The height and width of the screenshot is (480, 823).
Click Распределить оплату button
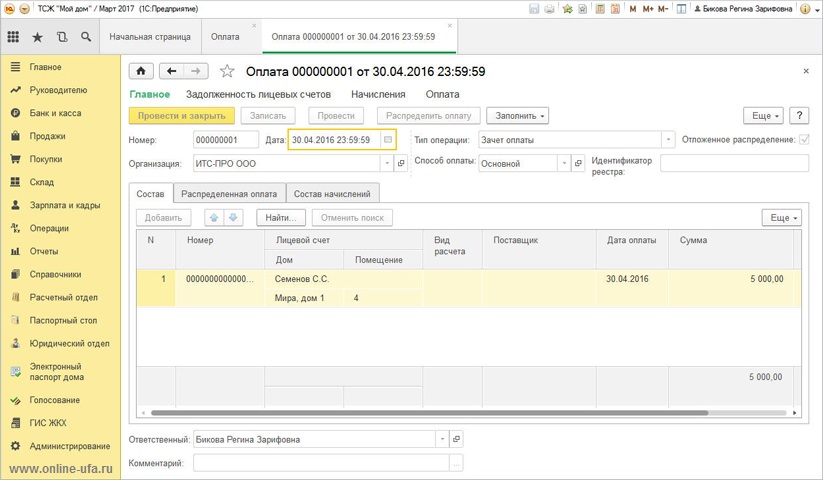(428, 116)
